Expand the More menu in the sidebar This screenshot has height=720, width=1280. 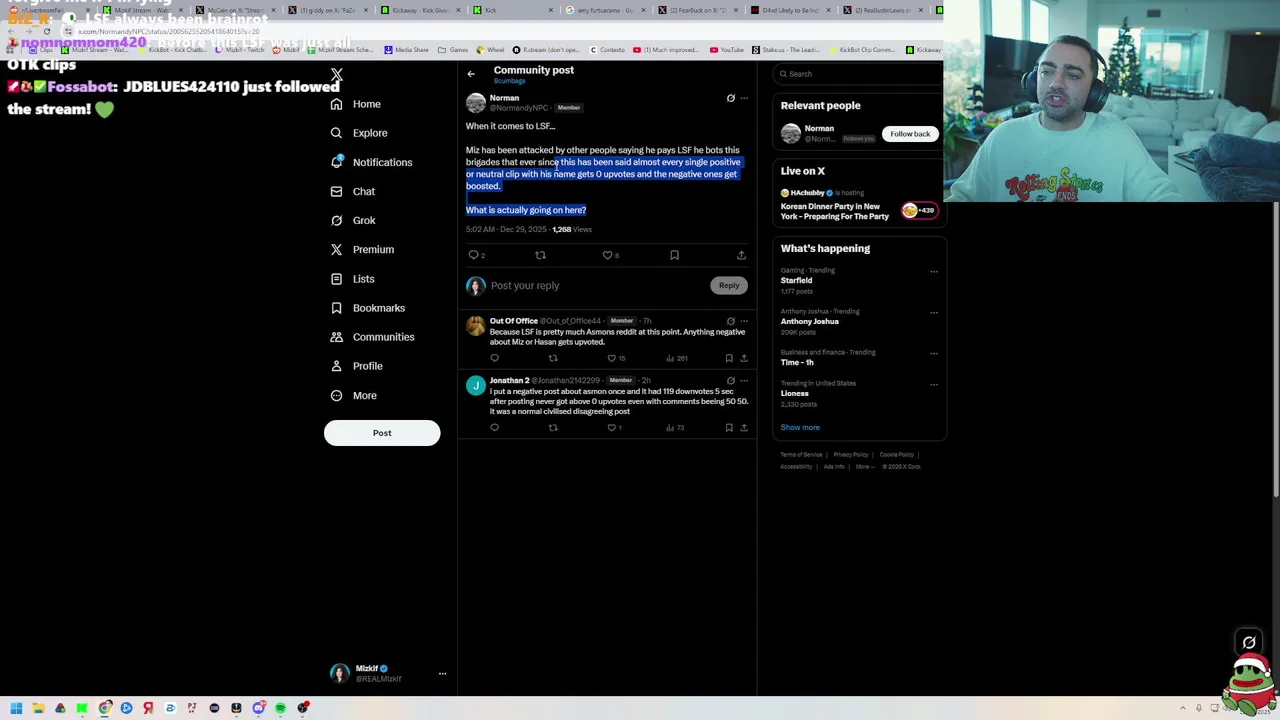point(353,395)
